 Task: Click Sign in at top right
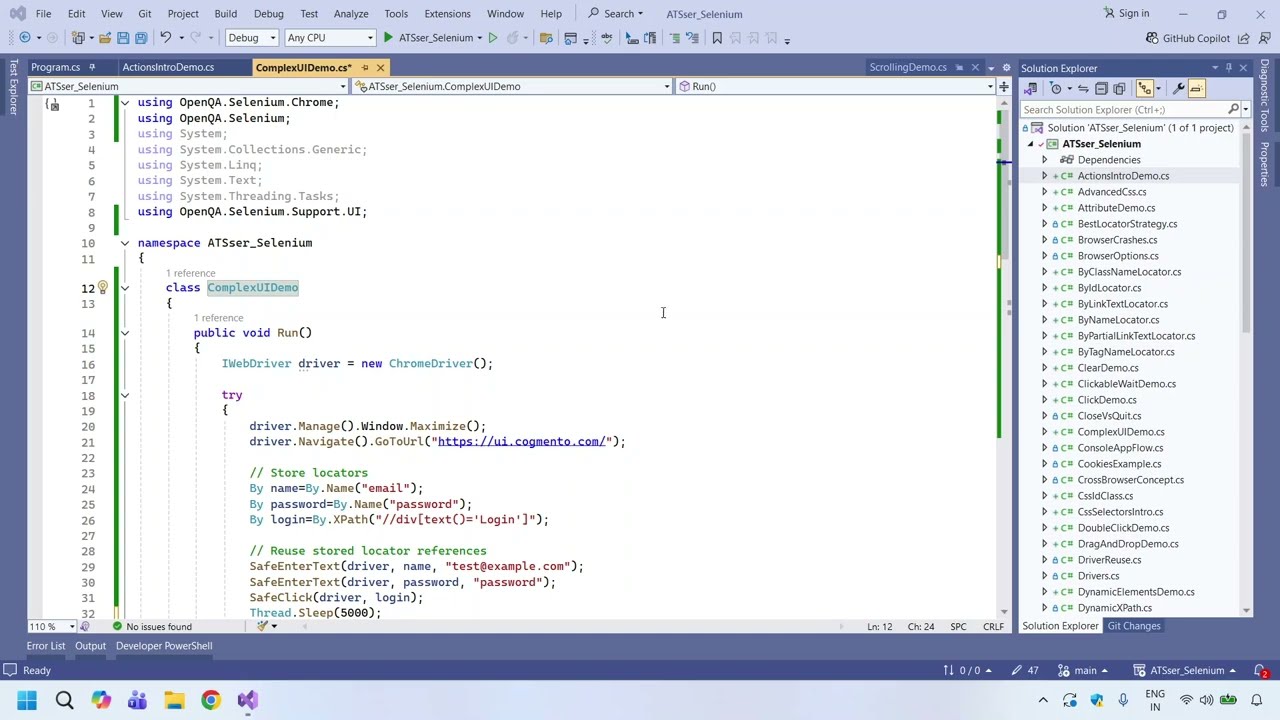pos(1126,13)
